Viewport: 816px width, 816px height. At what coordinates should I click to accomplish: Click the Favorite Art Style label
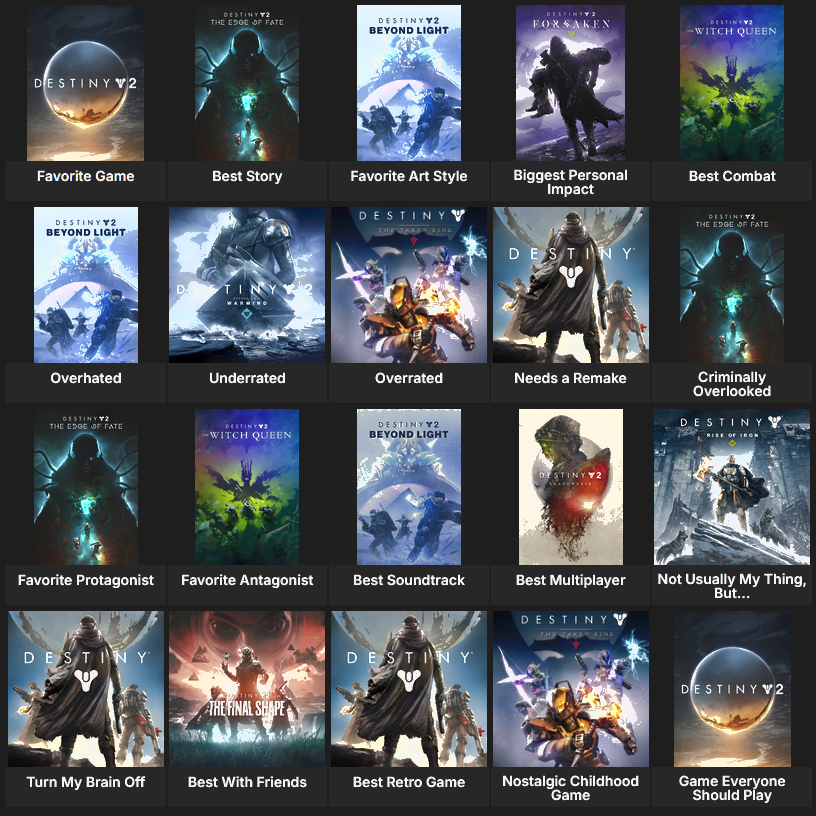409,176
